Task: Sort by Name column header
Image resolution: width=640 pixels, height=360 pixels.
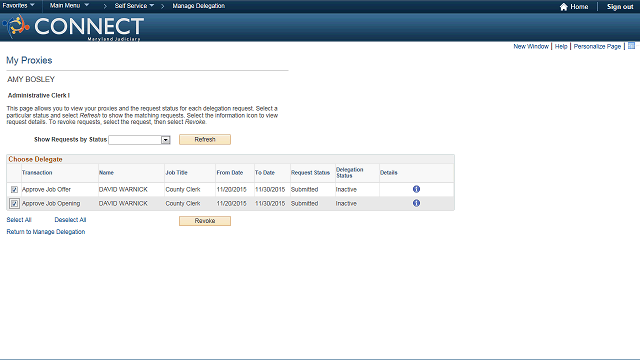Action: 106,173
